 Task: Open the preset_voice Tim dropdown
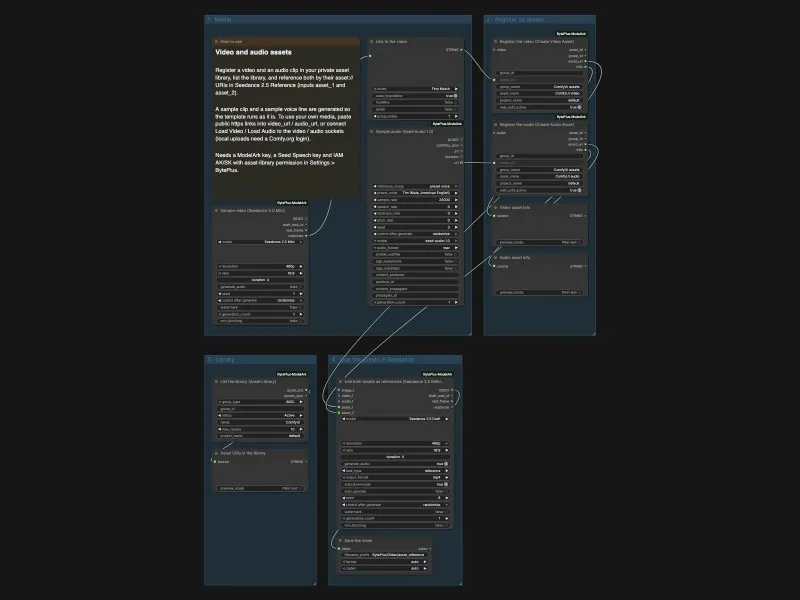coord(415,193)
